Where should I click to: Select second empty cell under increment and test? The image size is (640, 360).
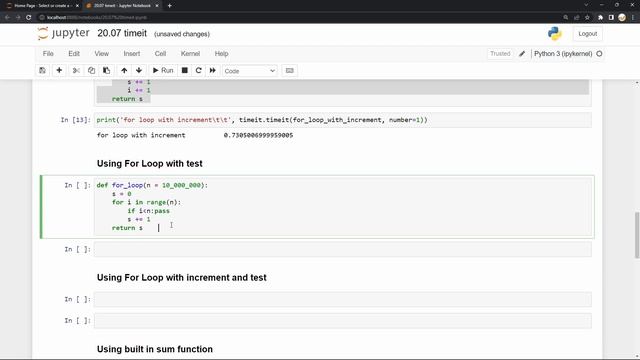coord(343,321)
